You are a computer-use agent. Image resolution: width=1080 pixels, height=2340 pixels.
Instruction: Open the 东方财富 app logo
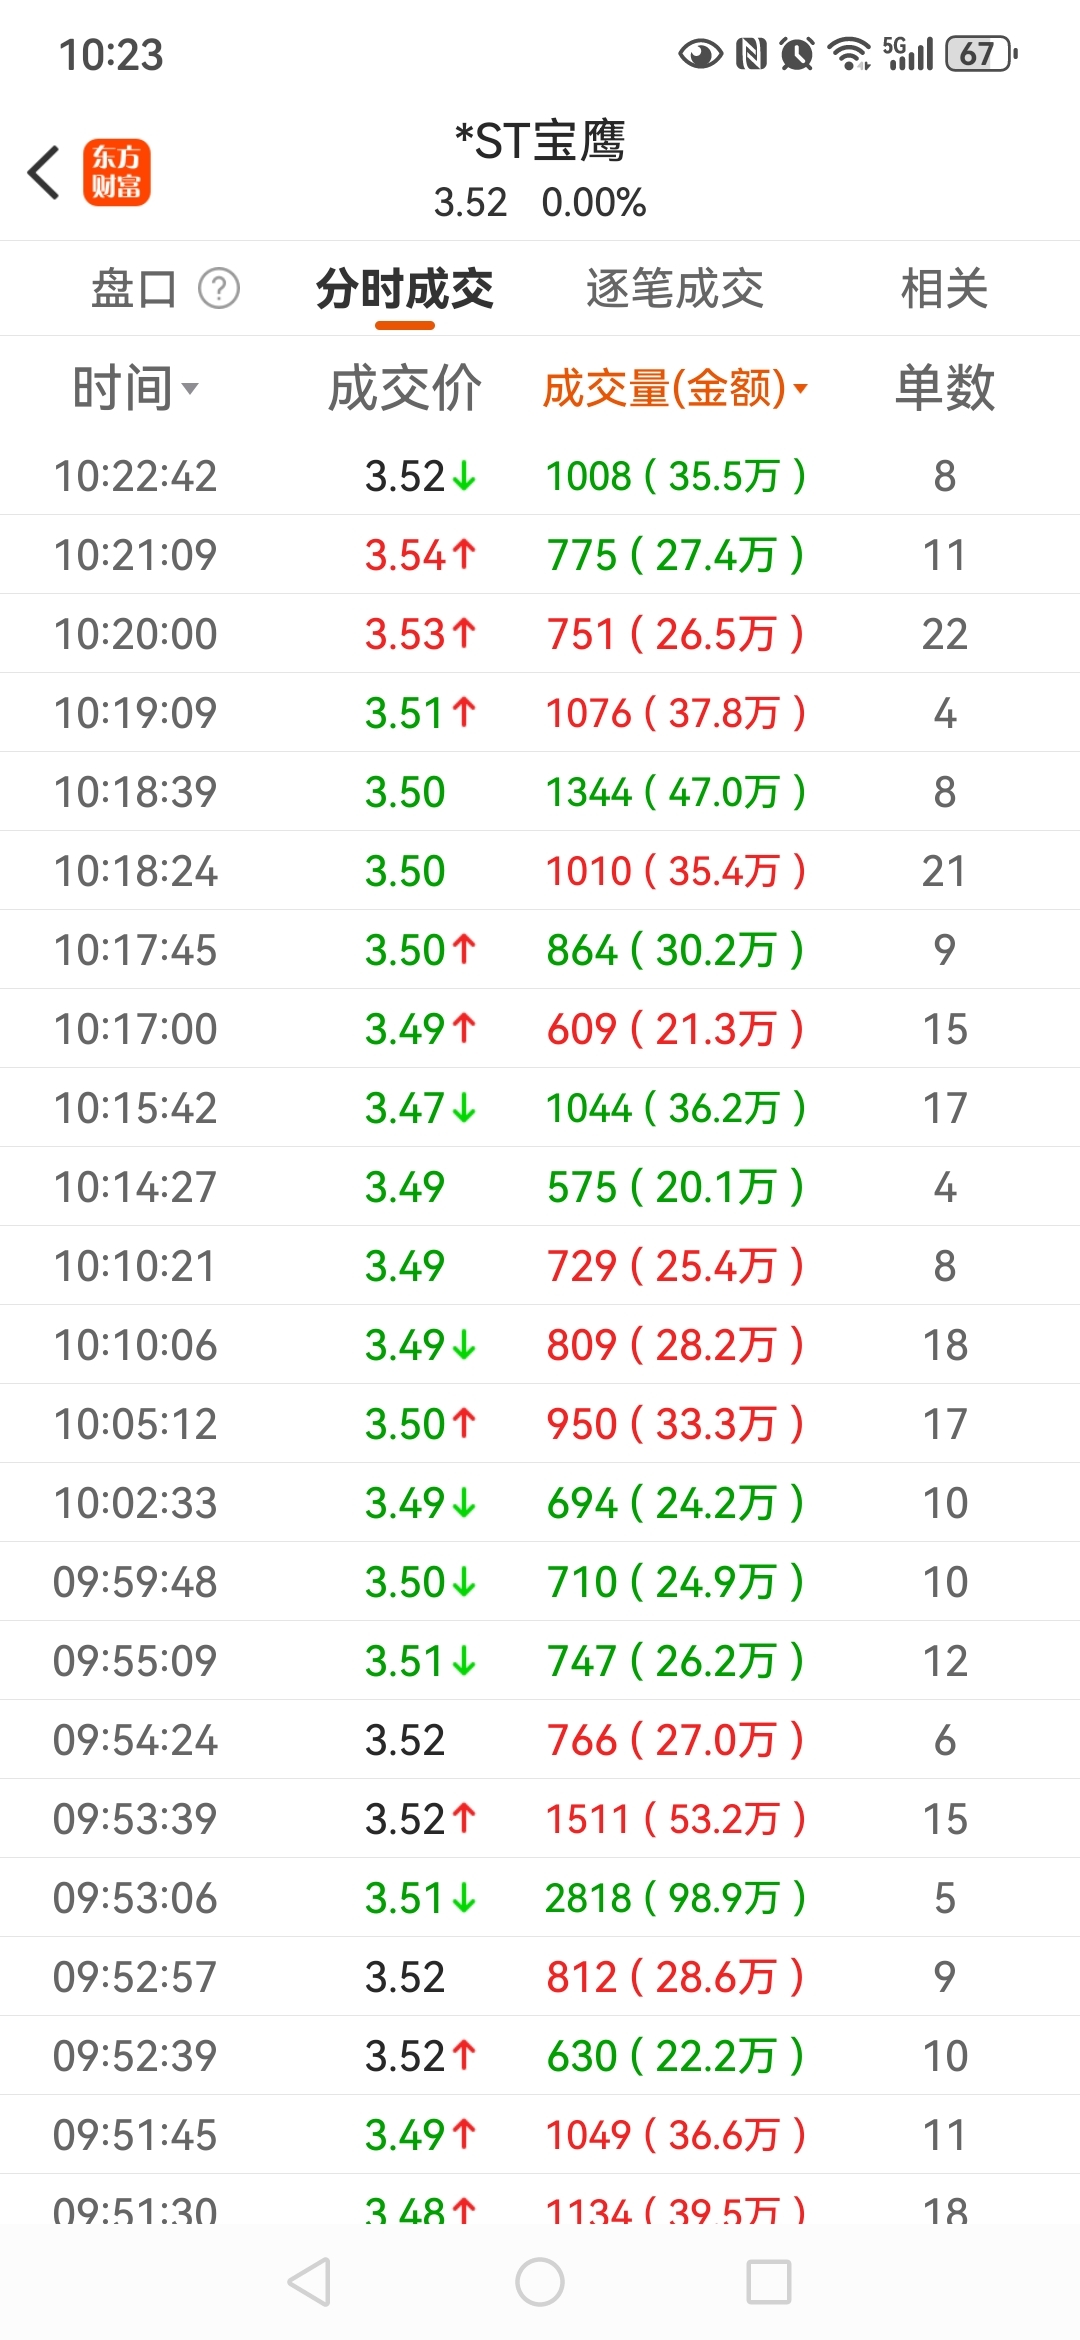click(x=117, y=172)
